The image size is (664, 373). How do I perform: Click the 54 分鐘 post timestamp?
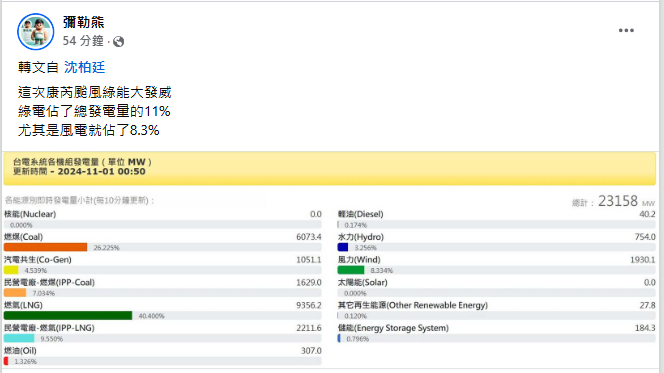(x=83, y=41)
